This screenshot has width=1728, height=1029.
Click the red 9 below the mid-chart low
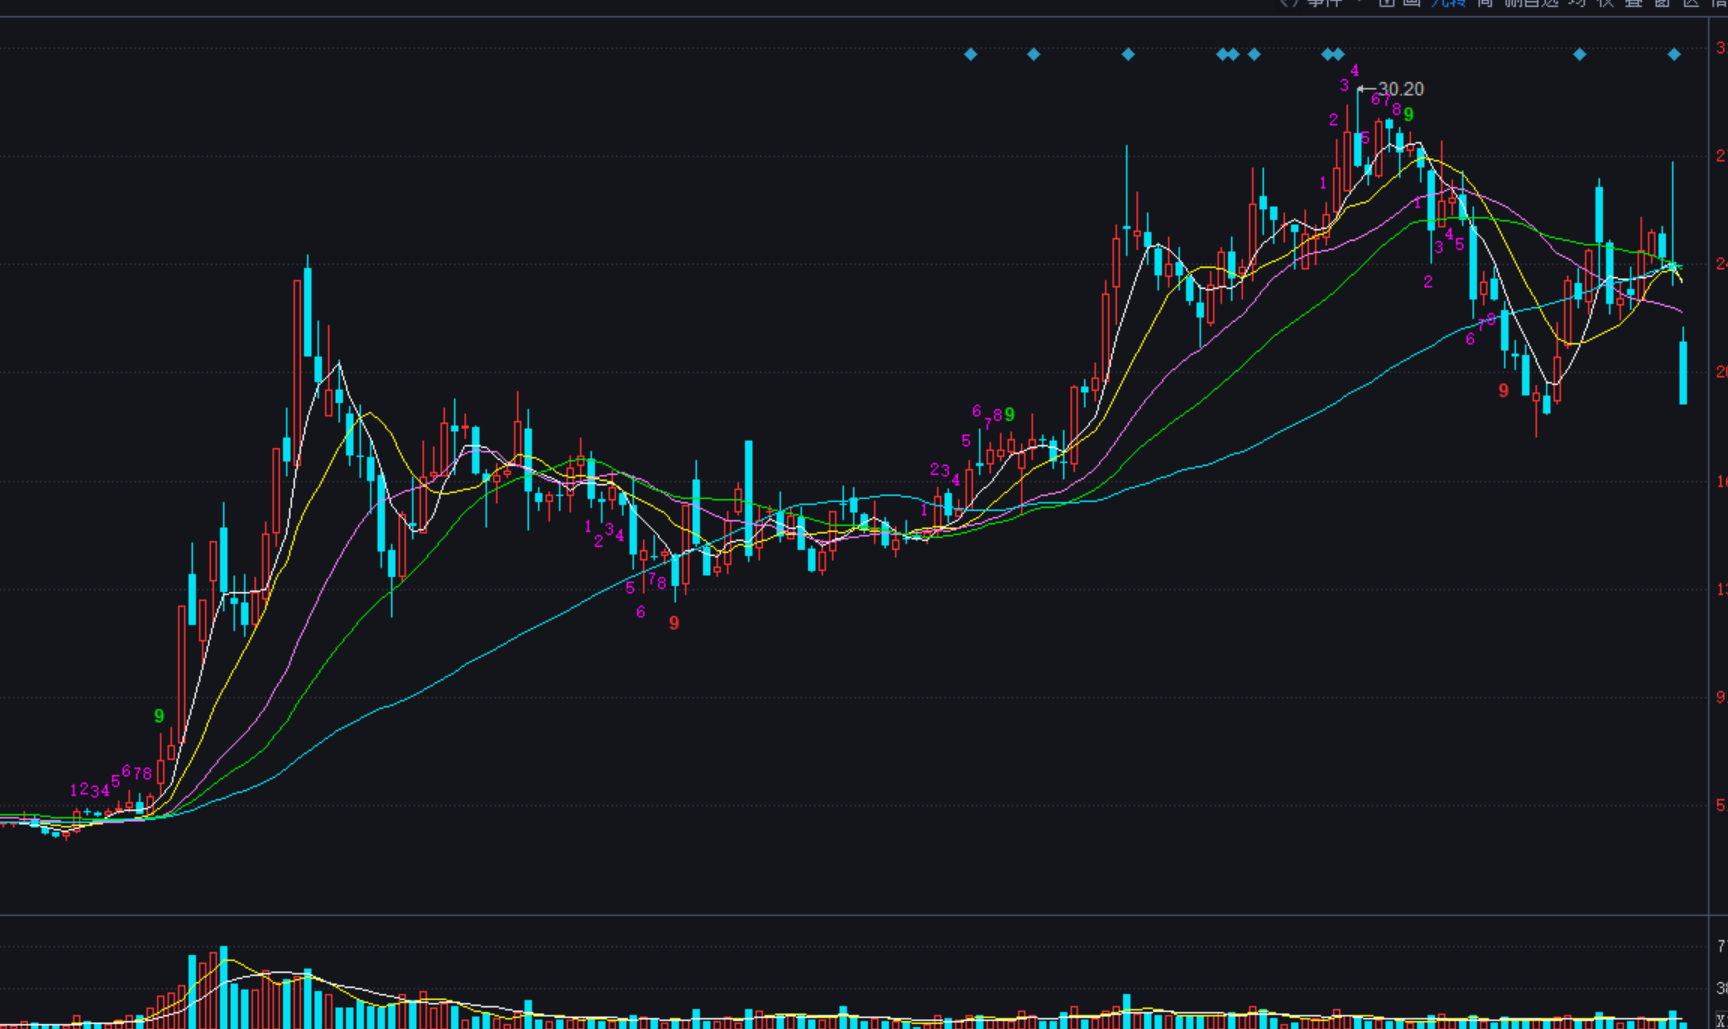click(674, 623)
